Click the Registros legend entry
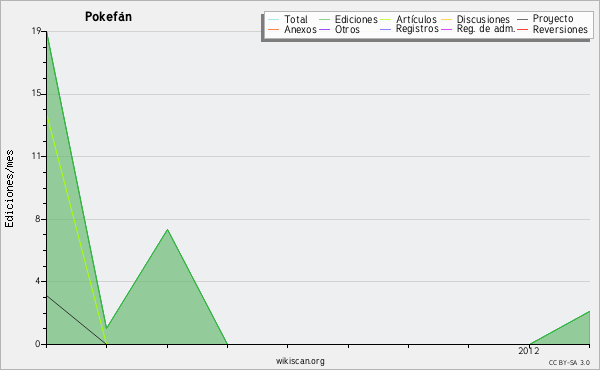 pyautogui.click(x=409, y=29)
